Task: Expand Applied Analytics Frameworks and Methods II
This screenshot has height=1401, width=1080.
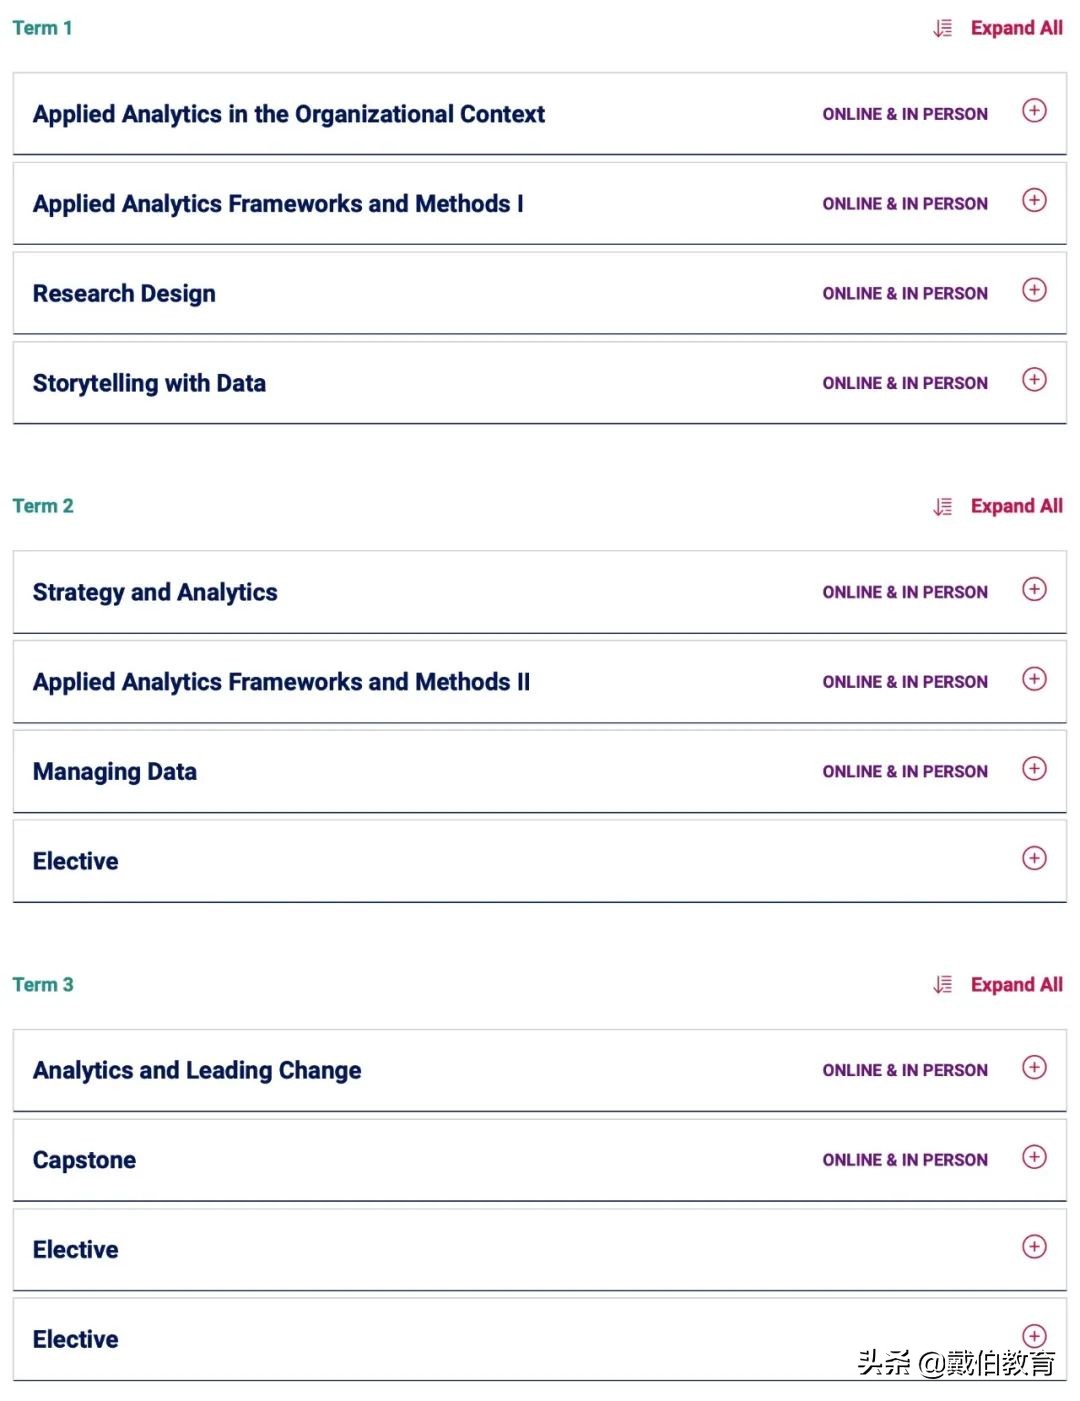Action: [1034, 679]
